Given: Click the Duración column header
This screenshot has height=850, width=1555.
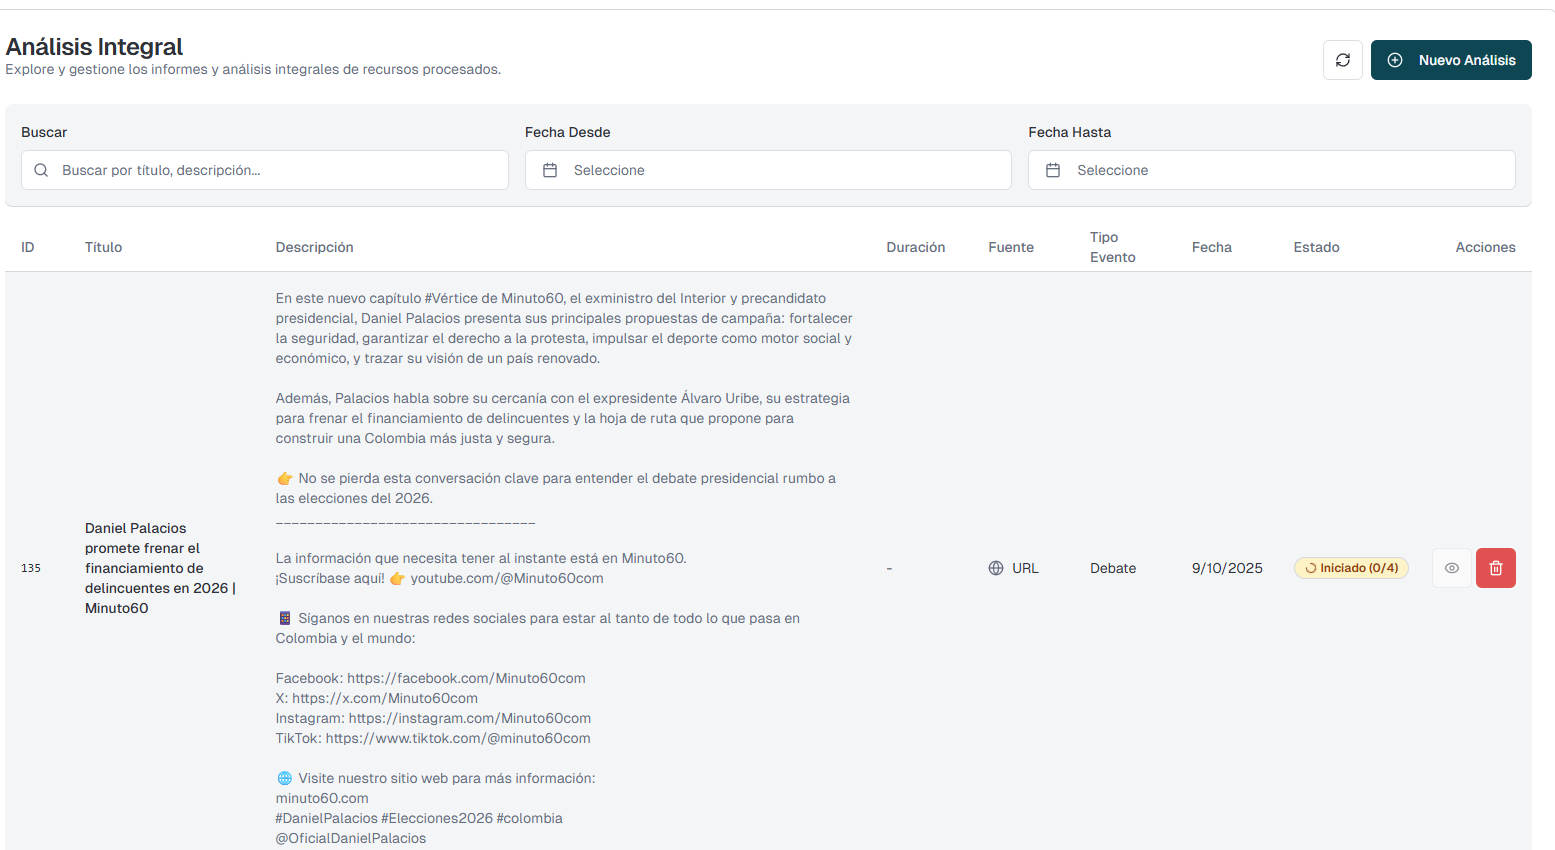Looking at the screenshot, I should (915, 247).
